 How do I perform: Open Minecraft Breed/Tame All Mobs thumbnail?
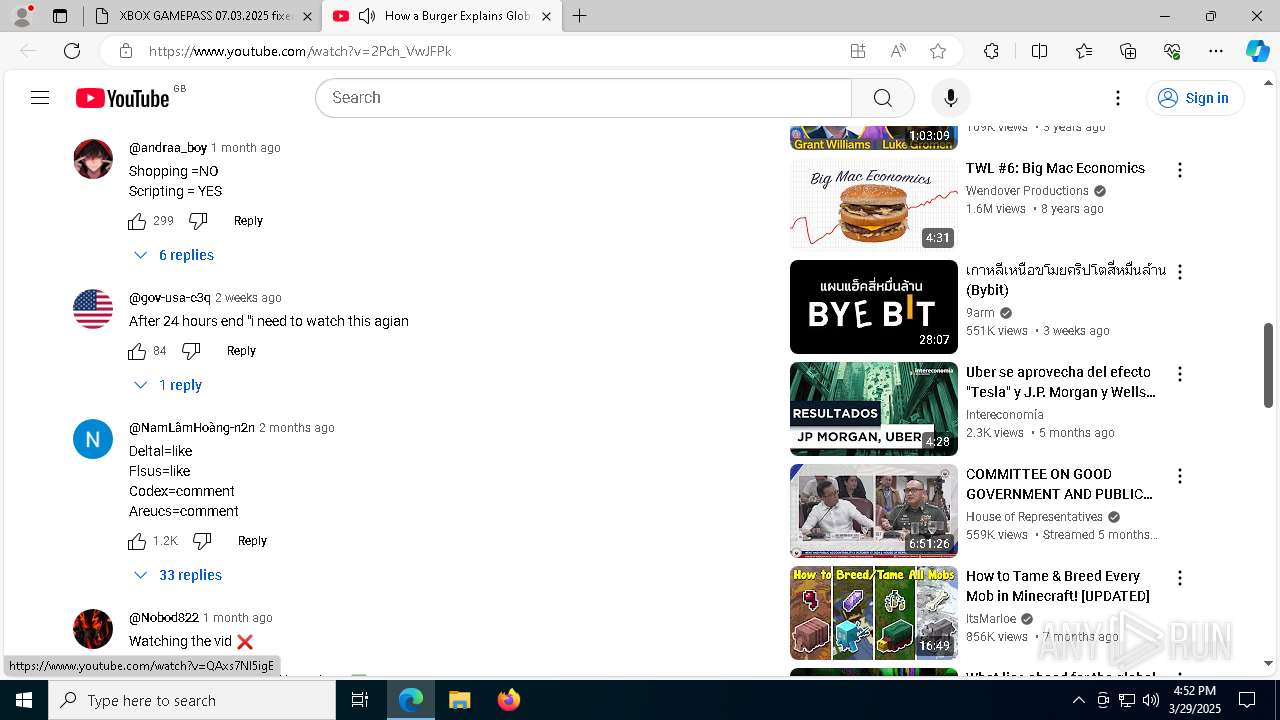tap(874, 613)
